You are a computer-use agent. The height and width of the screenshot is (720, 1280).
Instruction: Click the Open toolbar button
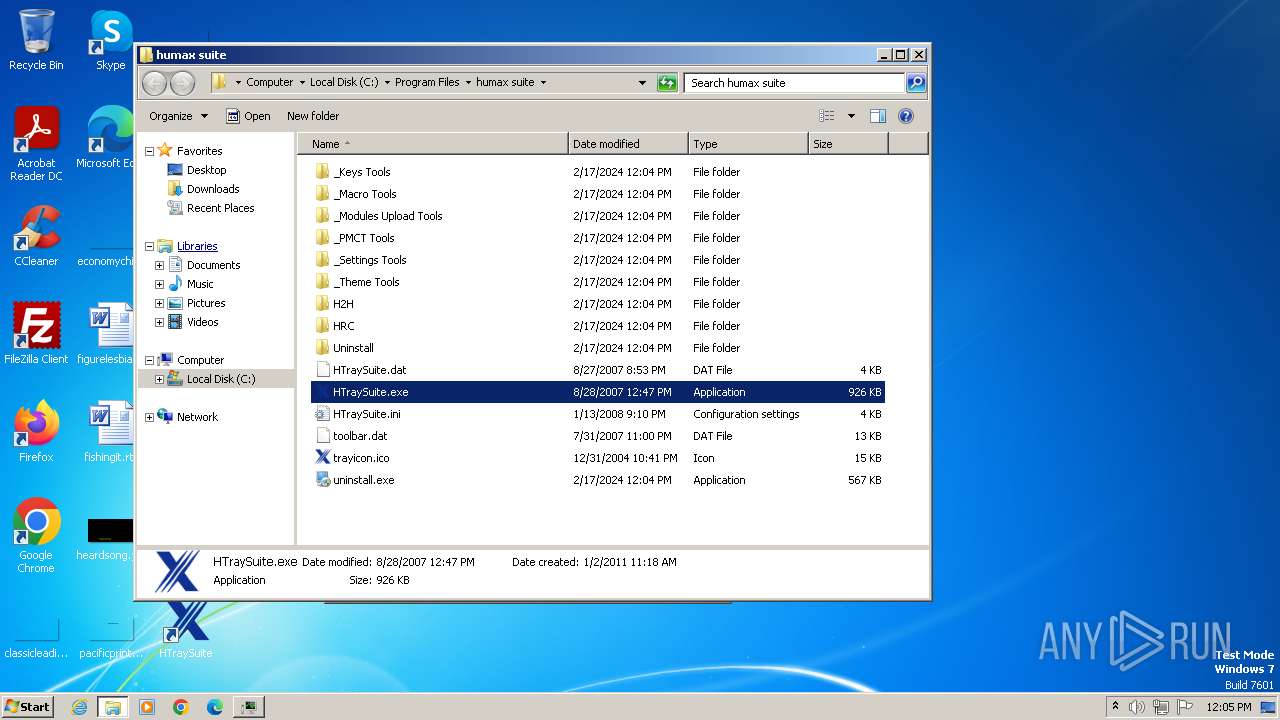click(x=248, y=116)
